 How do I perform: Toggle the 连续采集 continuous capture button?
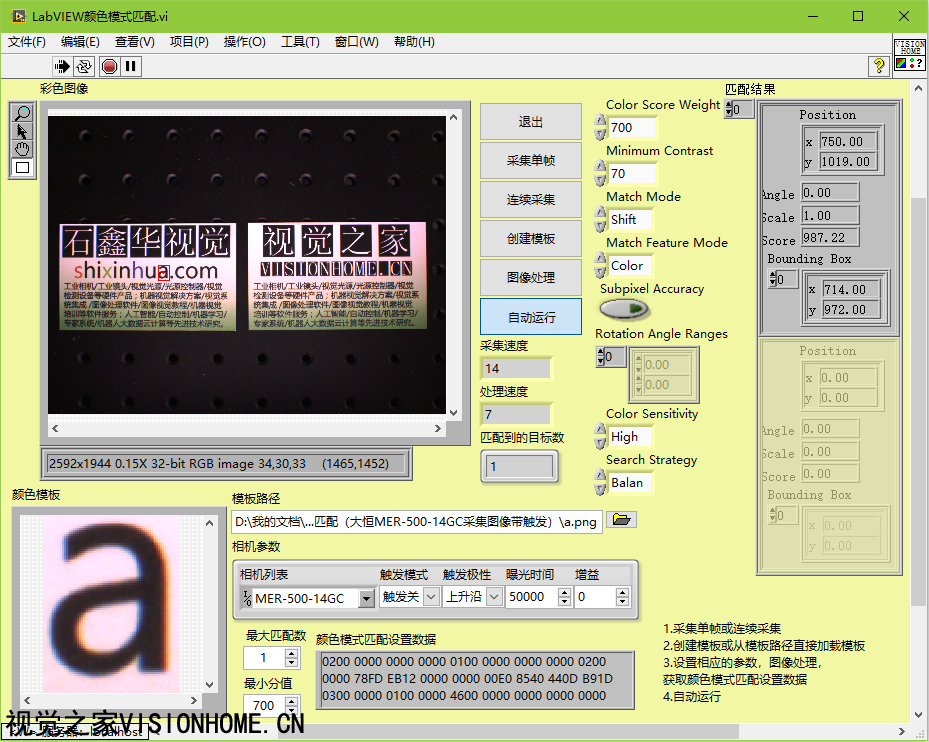coord(530,199)
